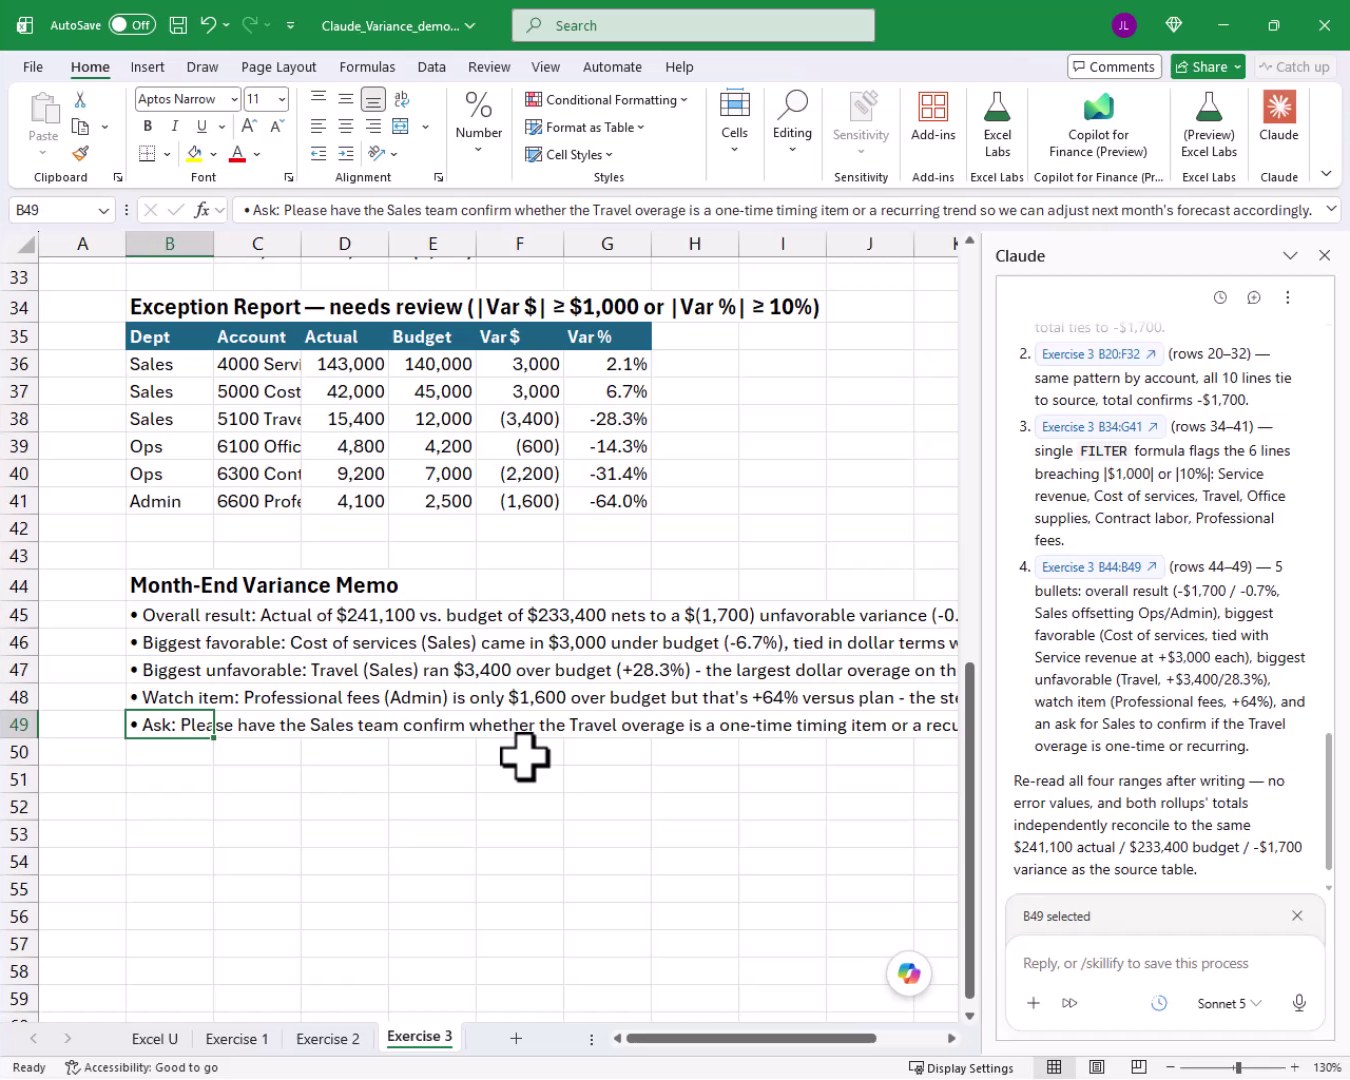Image resolution: width=1350 pixels, height=1080 pixels.
Task: Toggle bottom align for cells
Action: point(373,99)
